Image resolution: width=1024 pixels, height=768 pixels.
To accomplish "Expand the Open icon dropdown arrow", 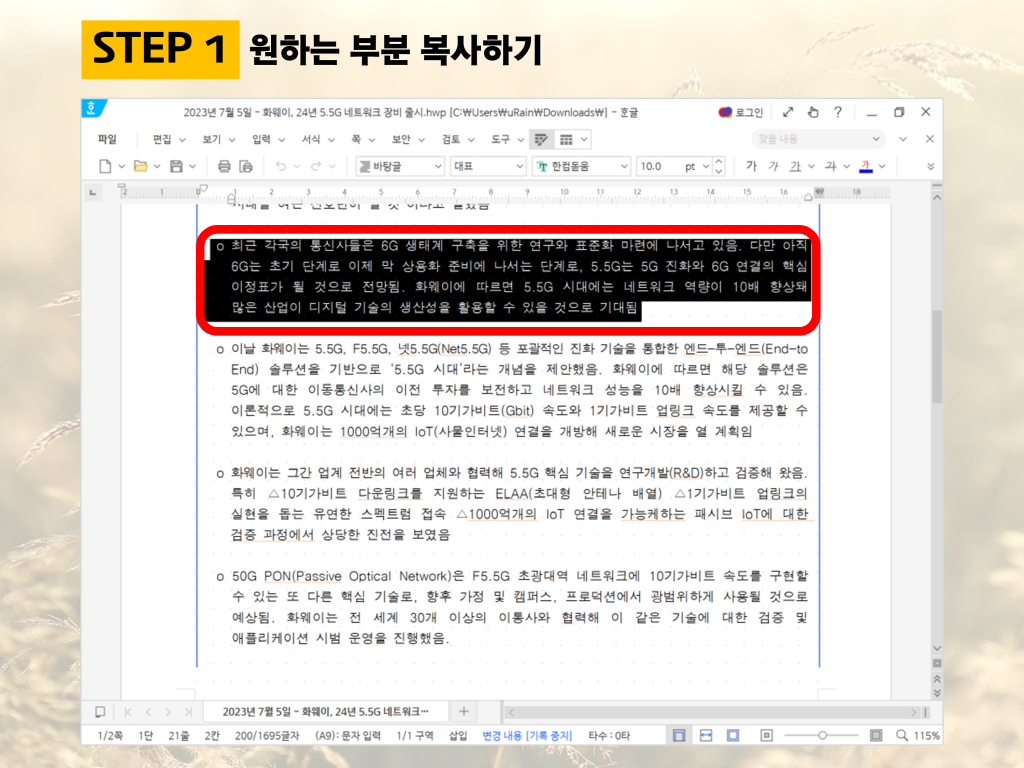I will pos(157,167).
